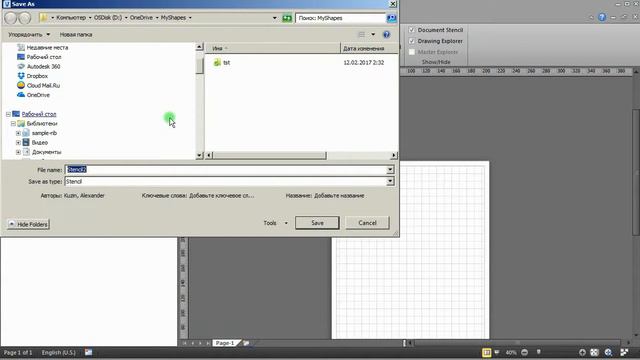The width and height of the screenshot is (640, 360).
Task: Click the Авторы value Kuzin, Alexander
Action: click(84, 196)
